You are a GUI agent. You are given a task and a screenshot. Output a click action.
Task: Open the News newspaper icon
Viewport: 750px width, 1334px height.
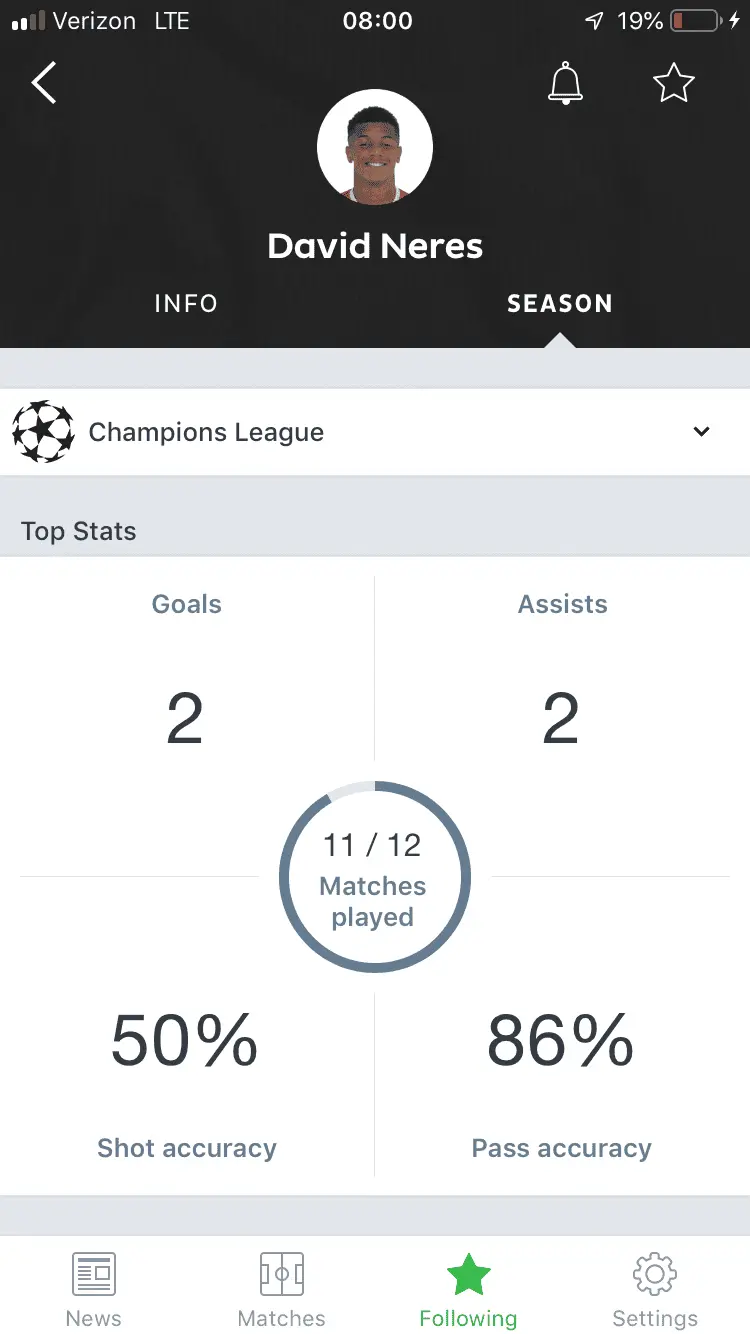pyautogui.click(x=94, y=1274)
